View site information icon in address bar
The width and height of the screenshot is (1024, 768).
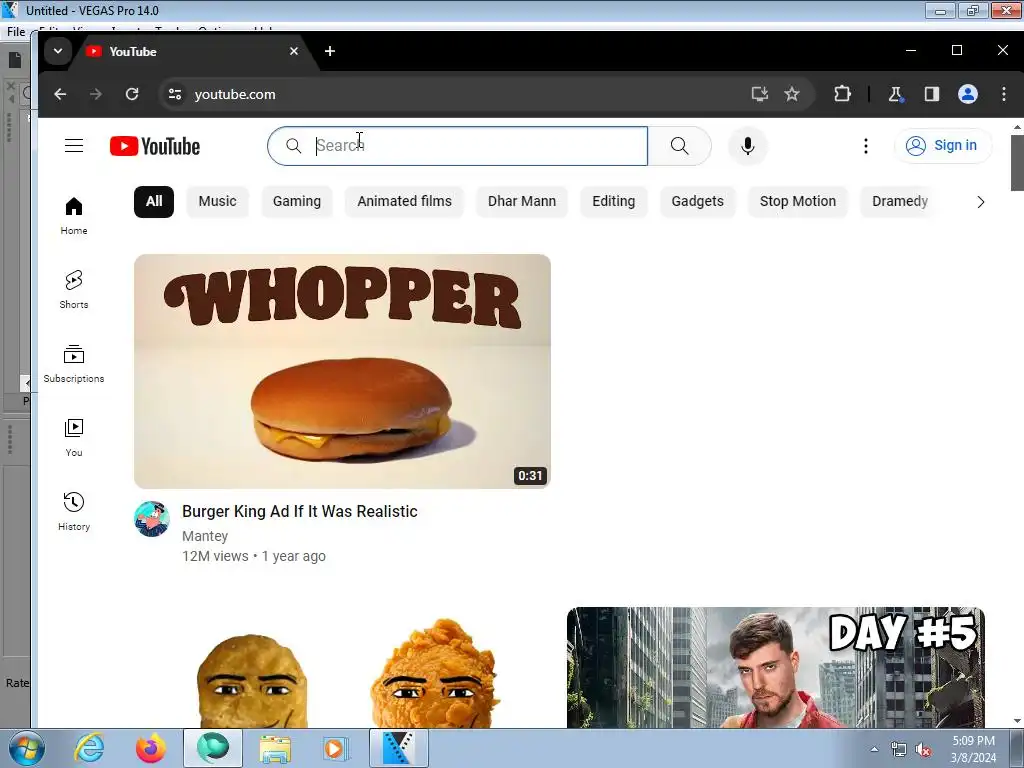(x=175, y=94)
